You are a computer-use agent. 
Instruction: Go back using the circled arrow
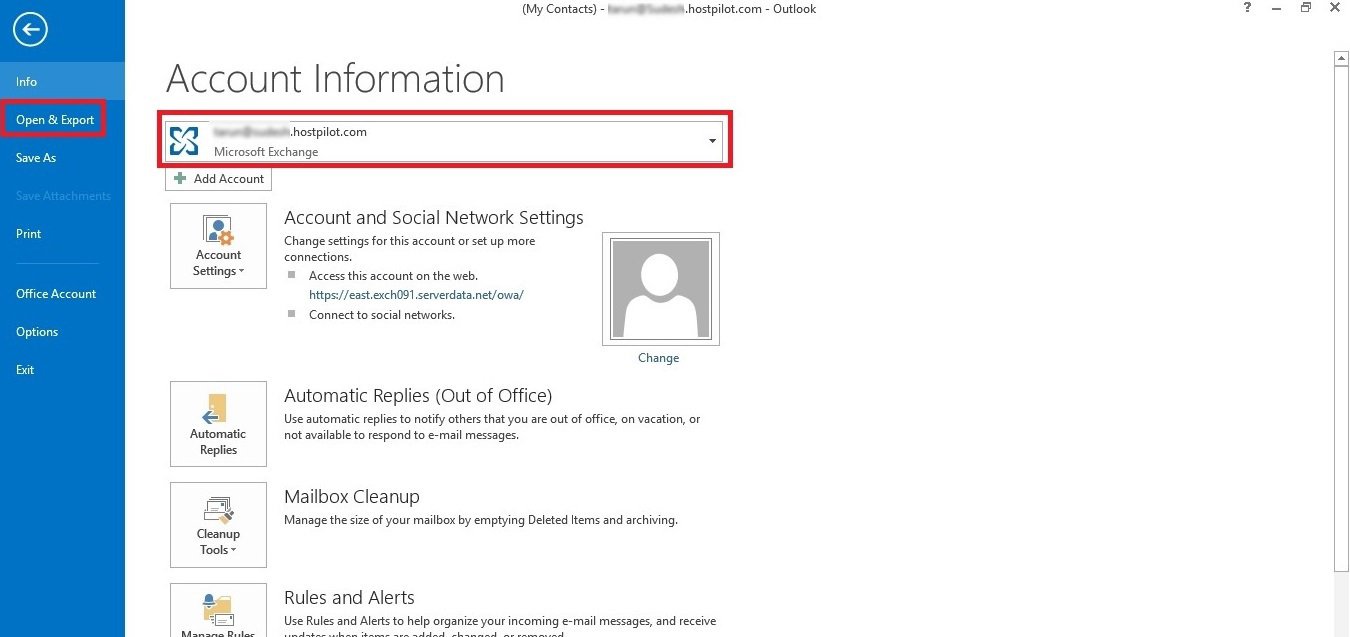click(x=30, y=30)
